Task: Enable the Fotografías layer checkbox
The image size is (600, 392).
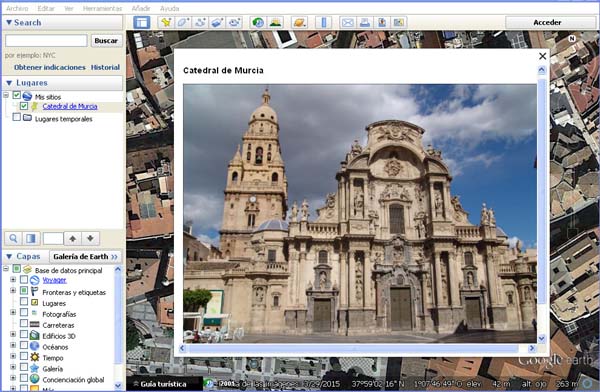Action: [x=24, y=313]
